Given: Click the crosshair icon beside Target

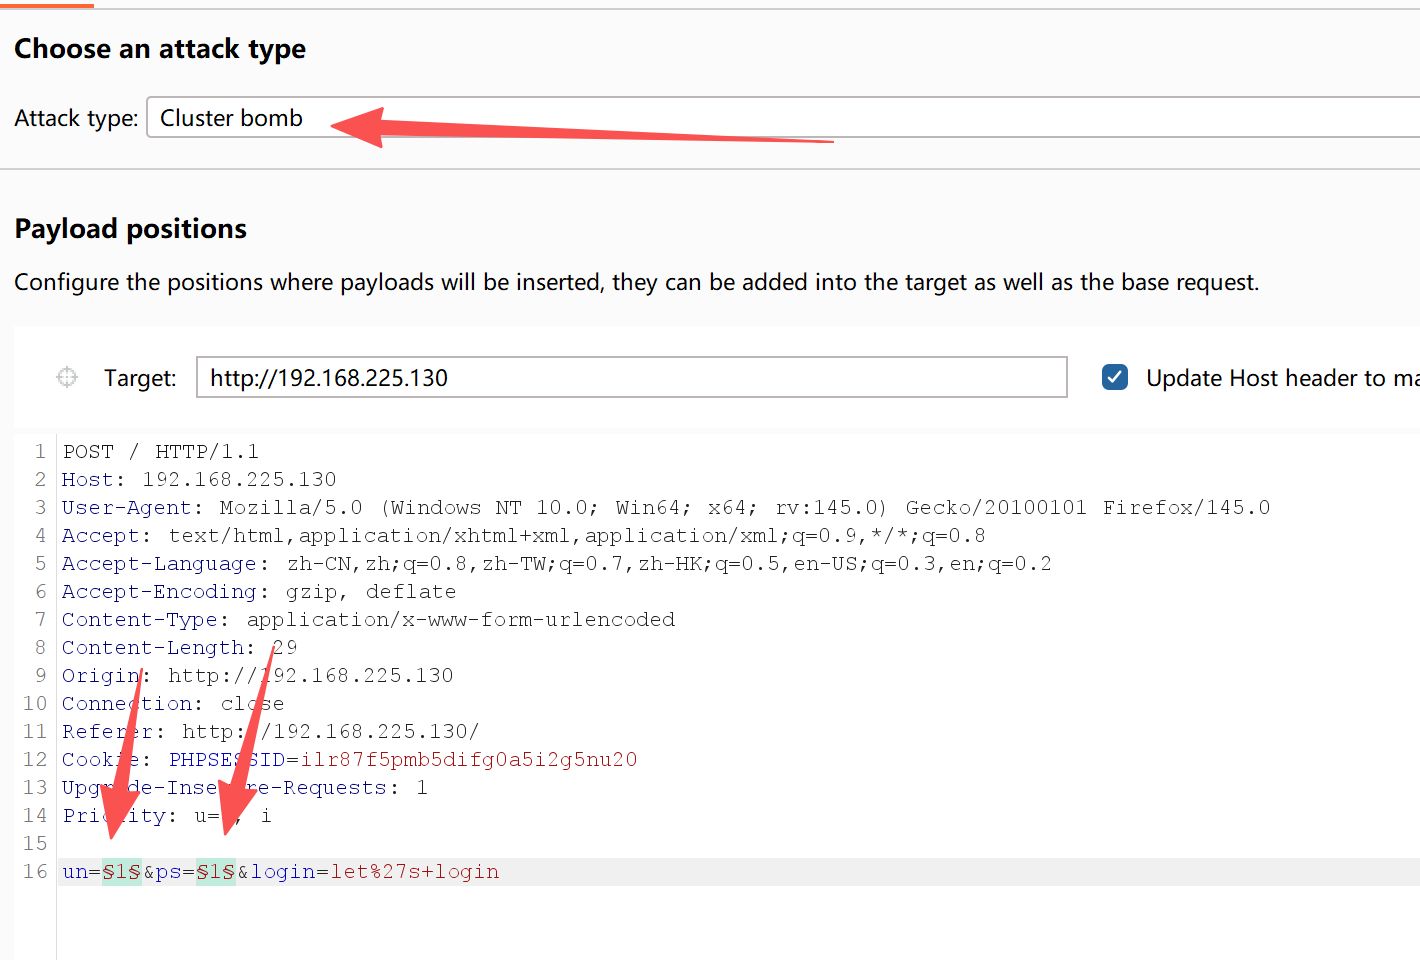Looking at the screenshot, I should click(67, 377).
